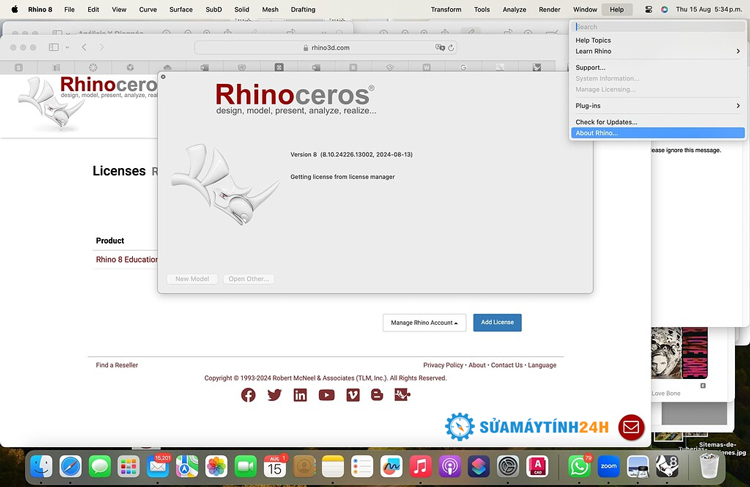Image resolution: width=750 pixels, height=487 pixels.
Task: Open Finder from the Dock
Action: coord(41,466)
